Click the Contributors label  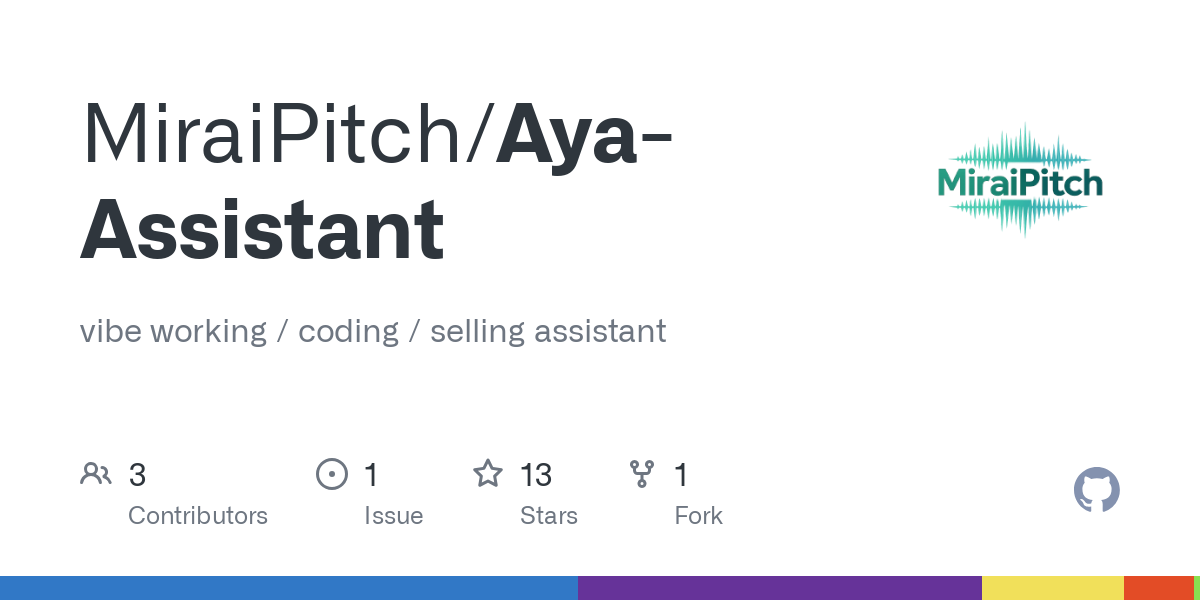point(198,516)
